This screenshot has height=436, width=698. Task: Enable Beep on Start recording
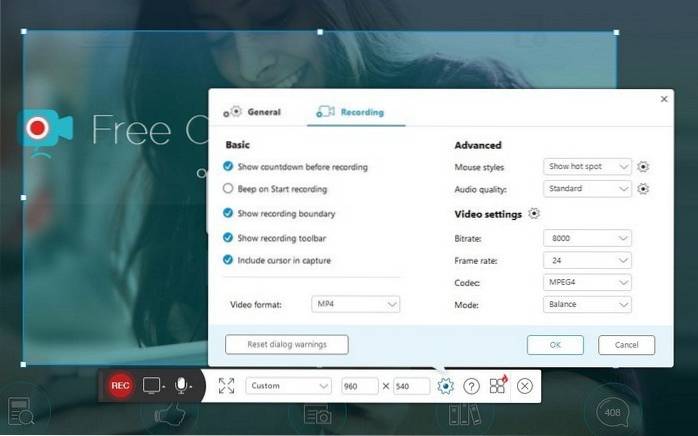(228, 188)
